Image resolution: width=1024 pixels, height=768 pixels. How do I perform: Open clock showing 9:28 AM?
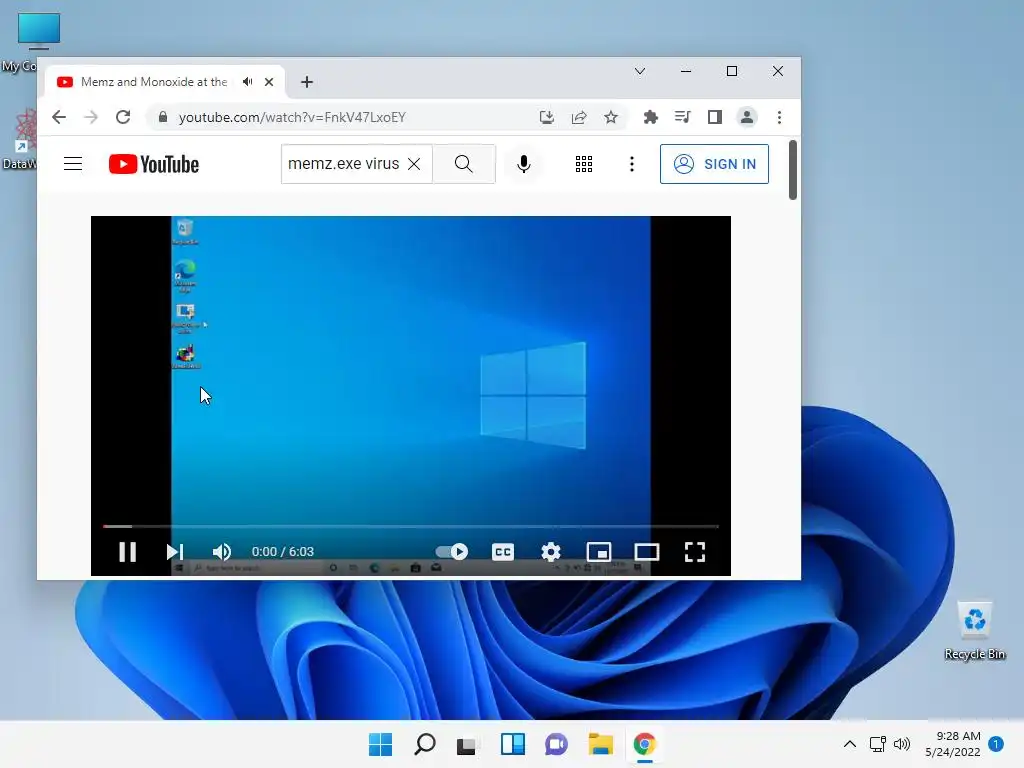coord(953,744)
